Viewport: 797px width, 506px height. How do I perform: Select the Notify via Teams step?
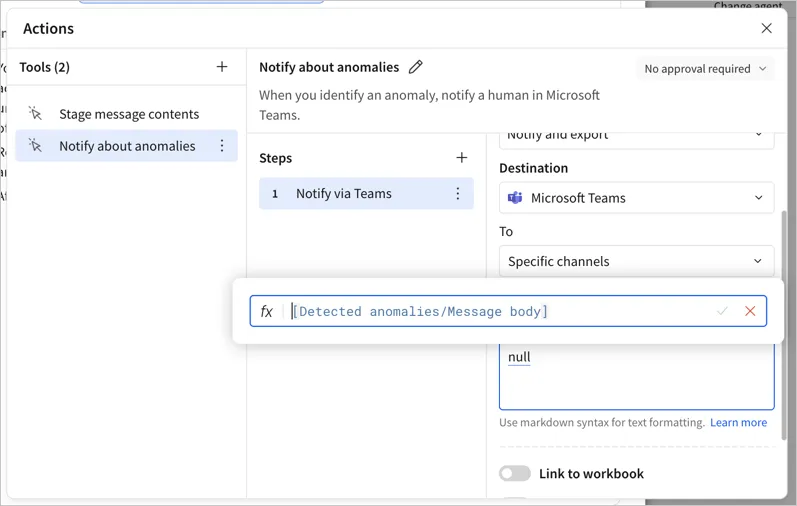coord(366,193)
